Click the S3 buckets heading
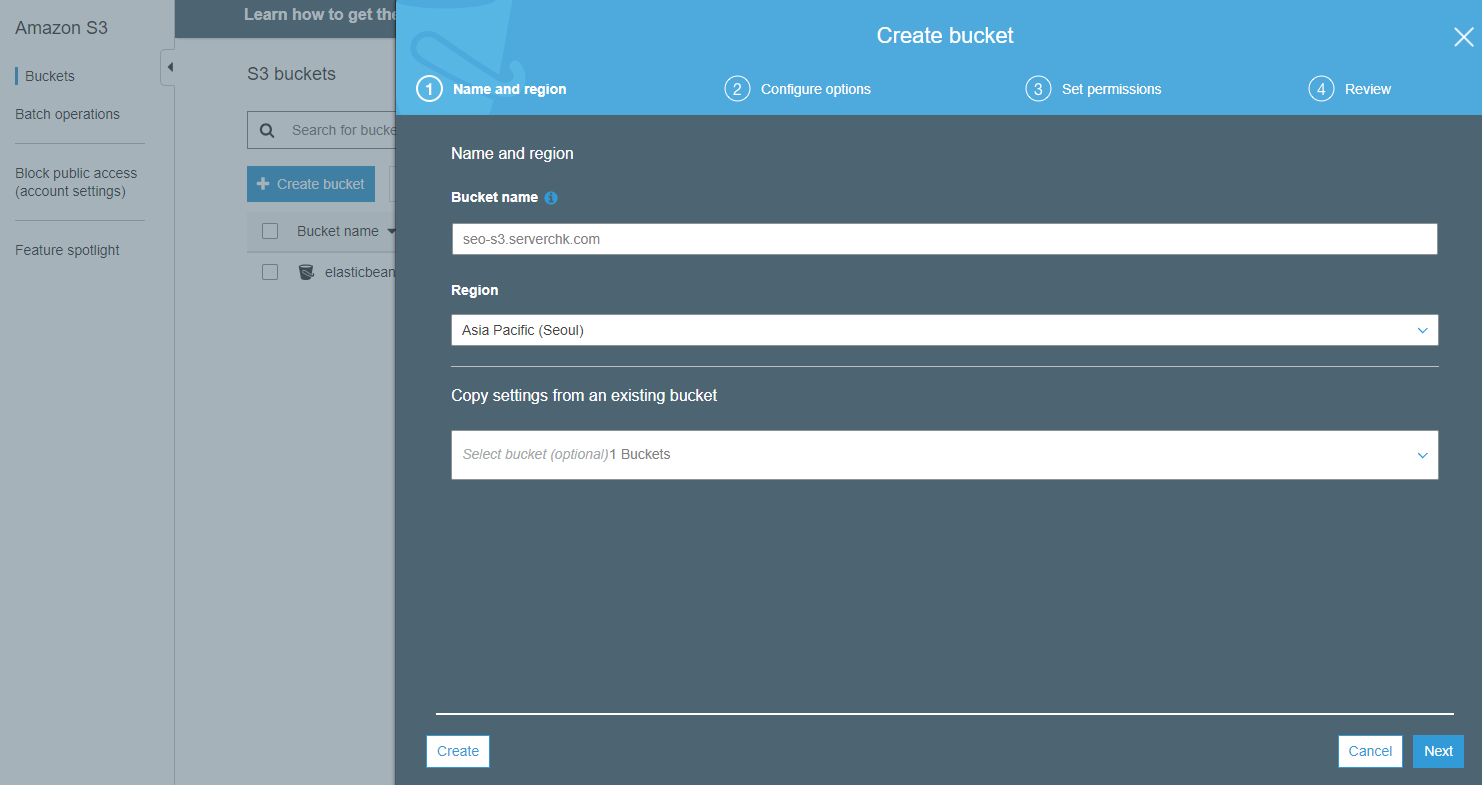The height and width of the screenshot is (785, 1482). click(x=291, y=74)
